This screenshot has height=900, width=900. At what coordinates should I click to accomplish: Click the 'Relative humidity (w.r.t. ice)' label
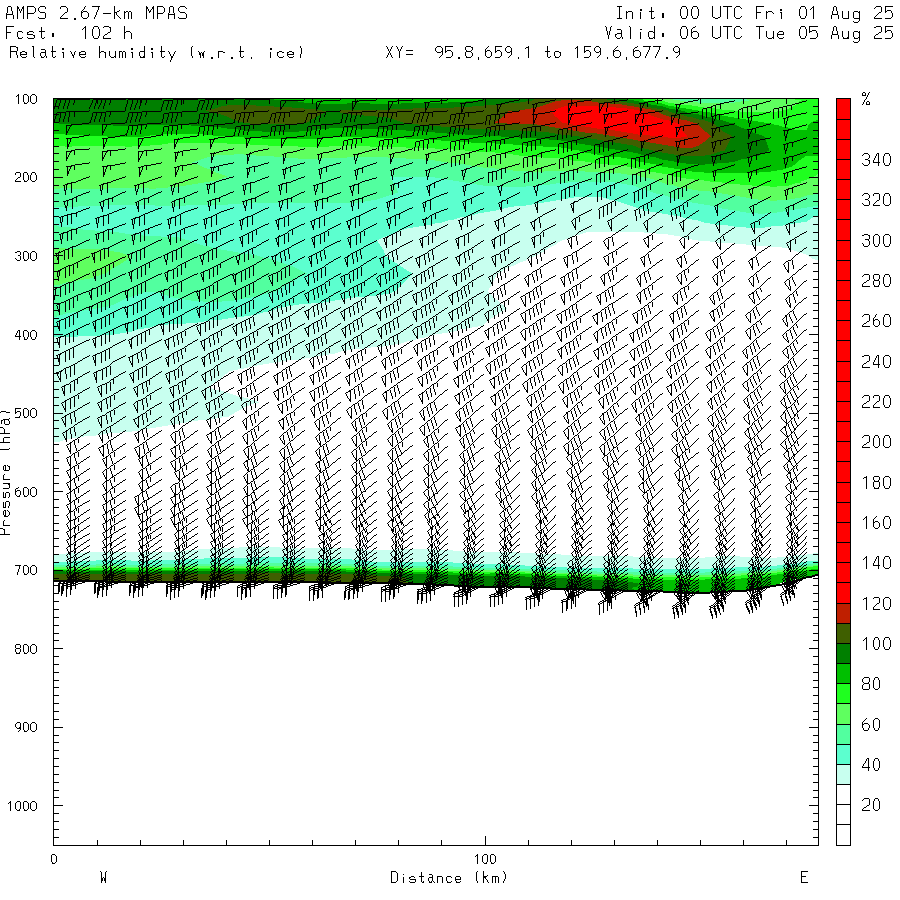[156, 53]
